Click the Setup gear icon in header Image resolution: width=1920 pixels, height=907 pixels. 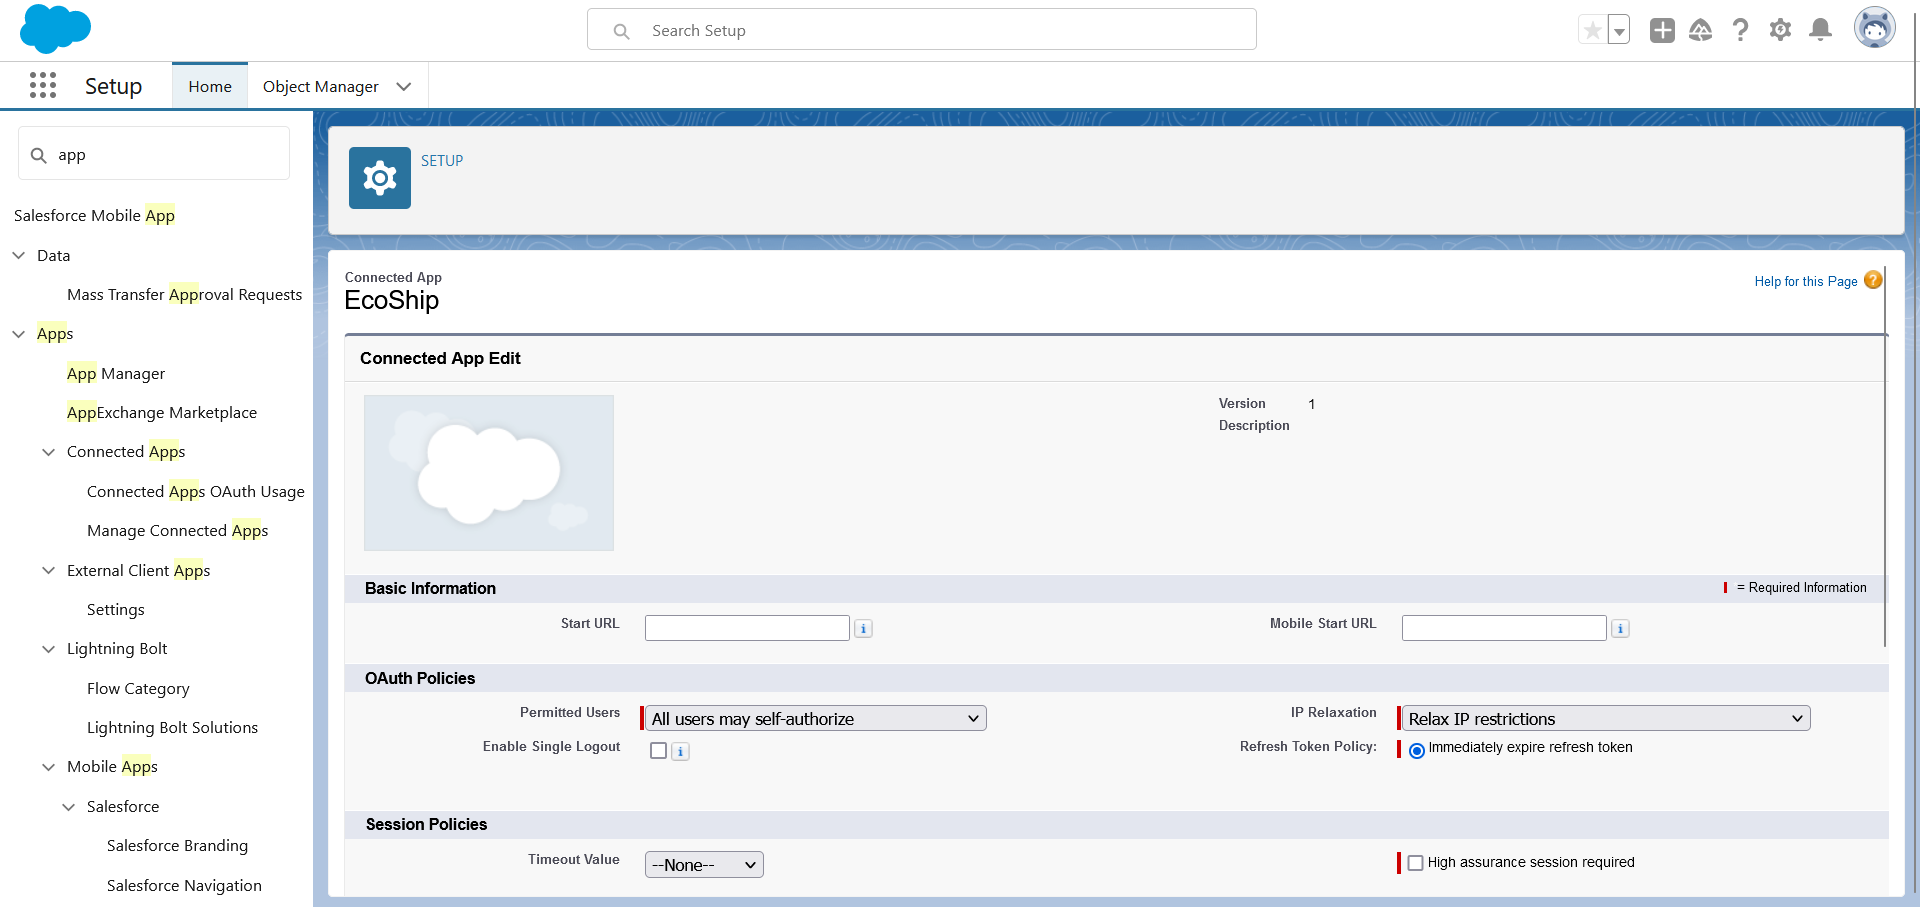click(x=1780, y=30)
